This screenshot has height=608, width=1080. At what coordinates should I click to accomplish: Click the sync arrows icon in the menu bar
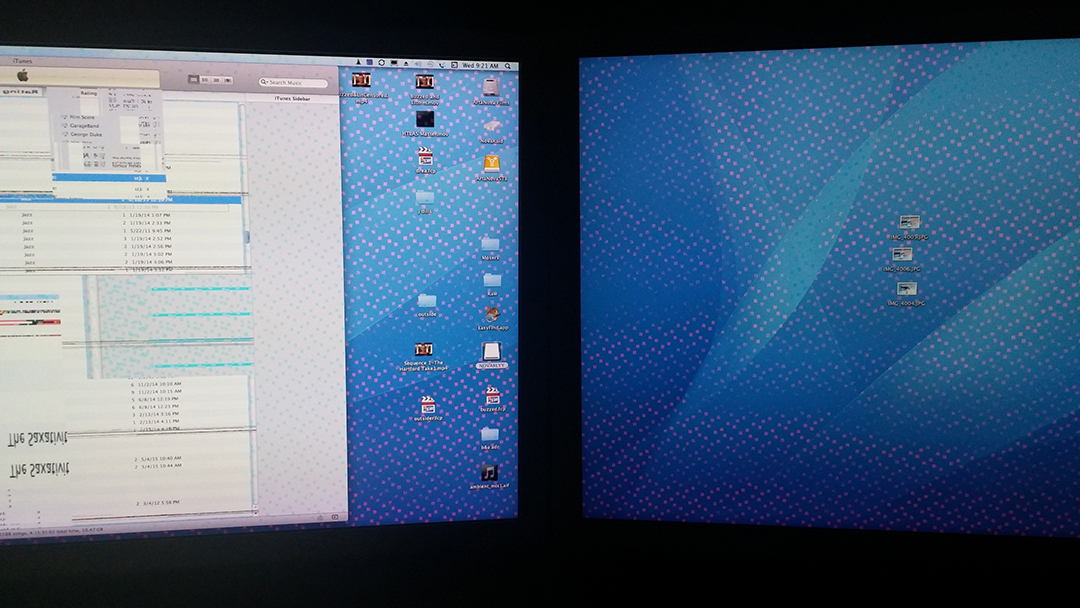[382, 63]
